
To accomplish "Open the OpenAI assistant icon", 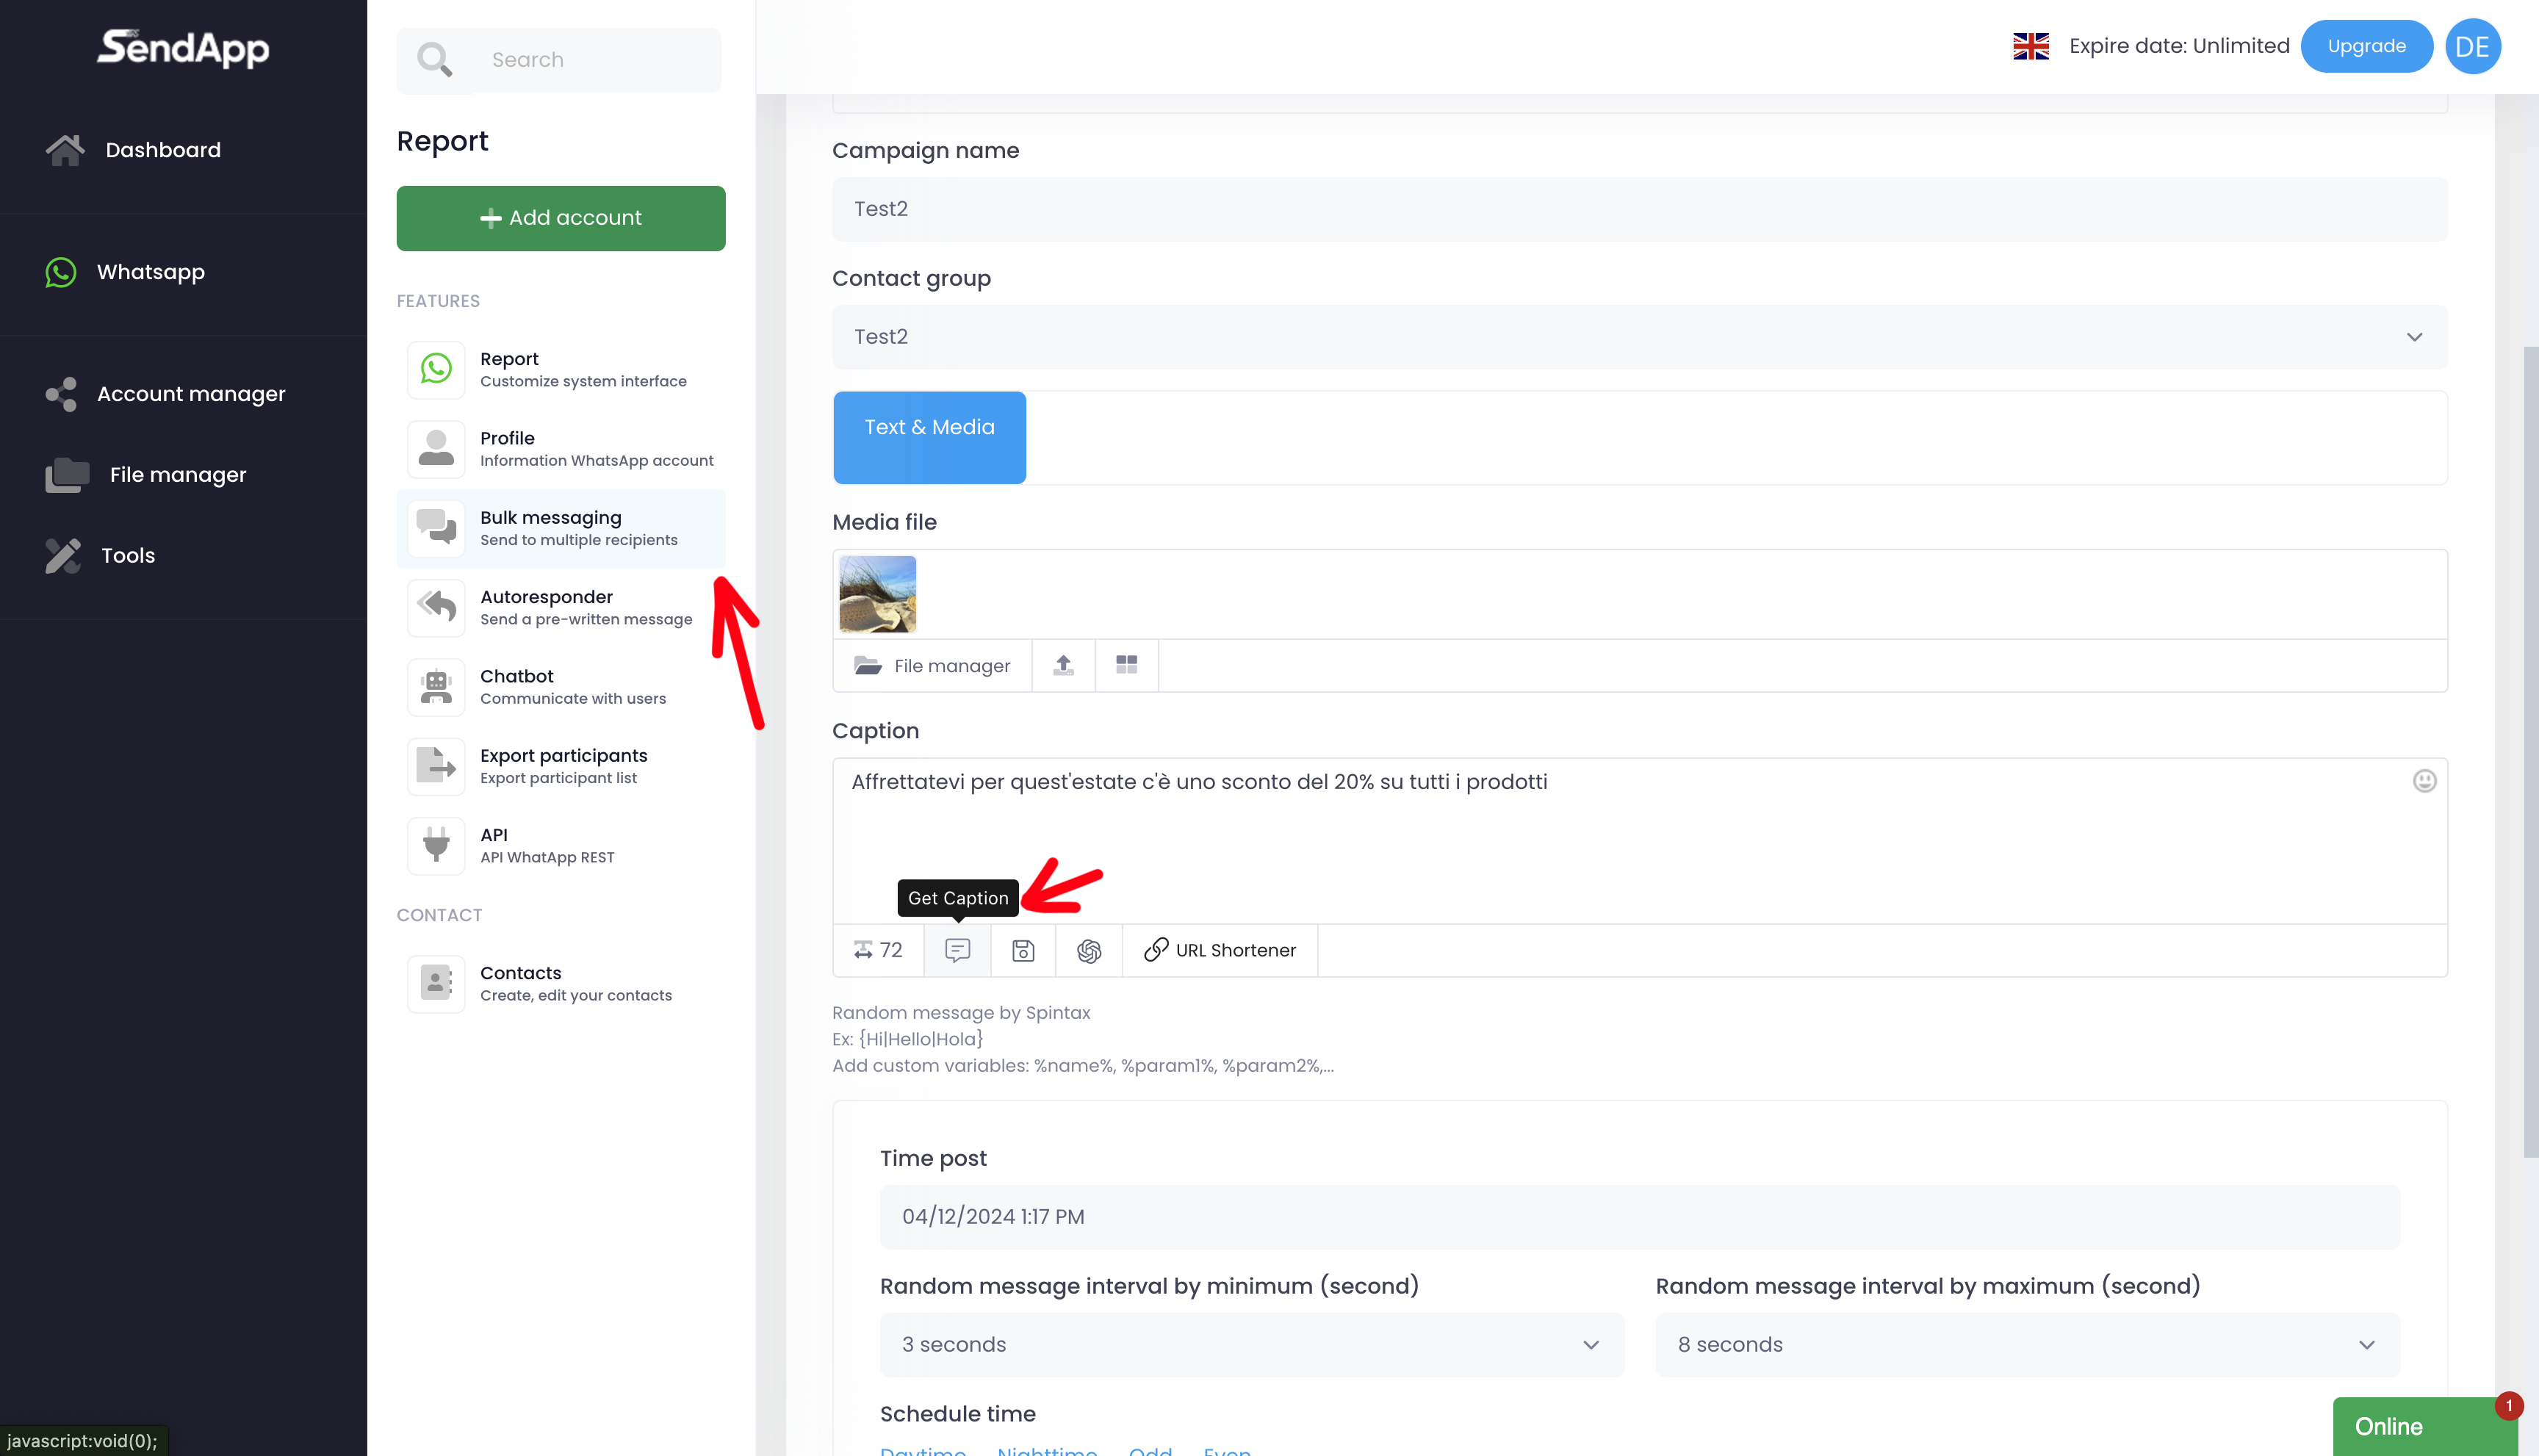I will coord(1088,950).
